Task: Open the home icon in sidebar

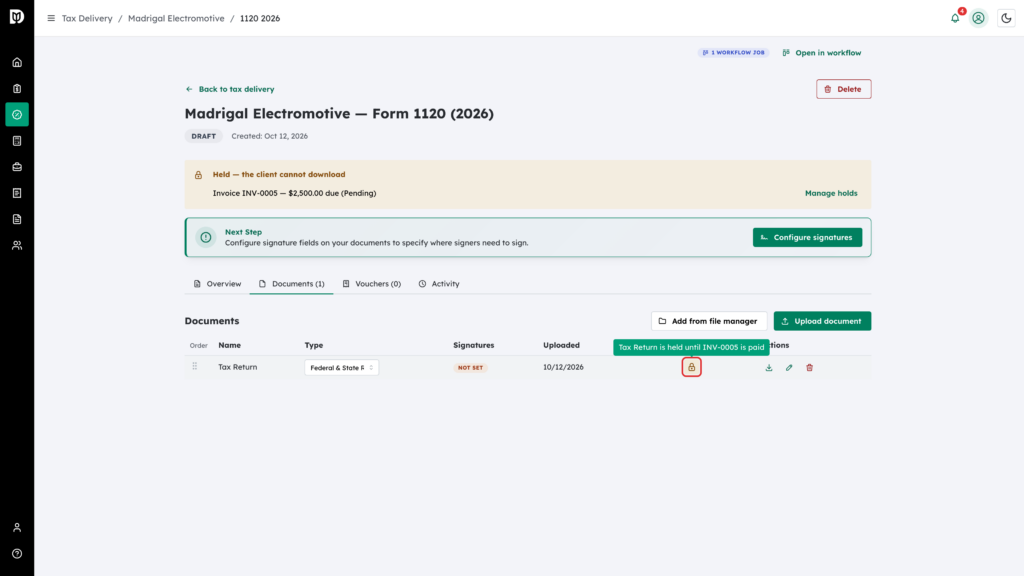Action: (x=17, y=63)
